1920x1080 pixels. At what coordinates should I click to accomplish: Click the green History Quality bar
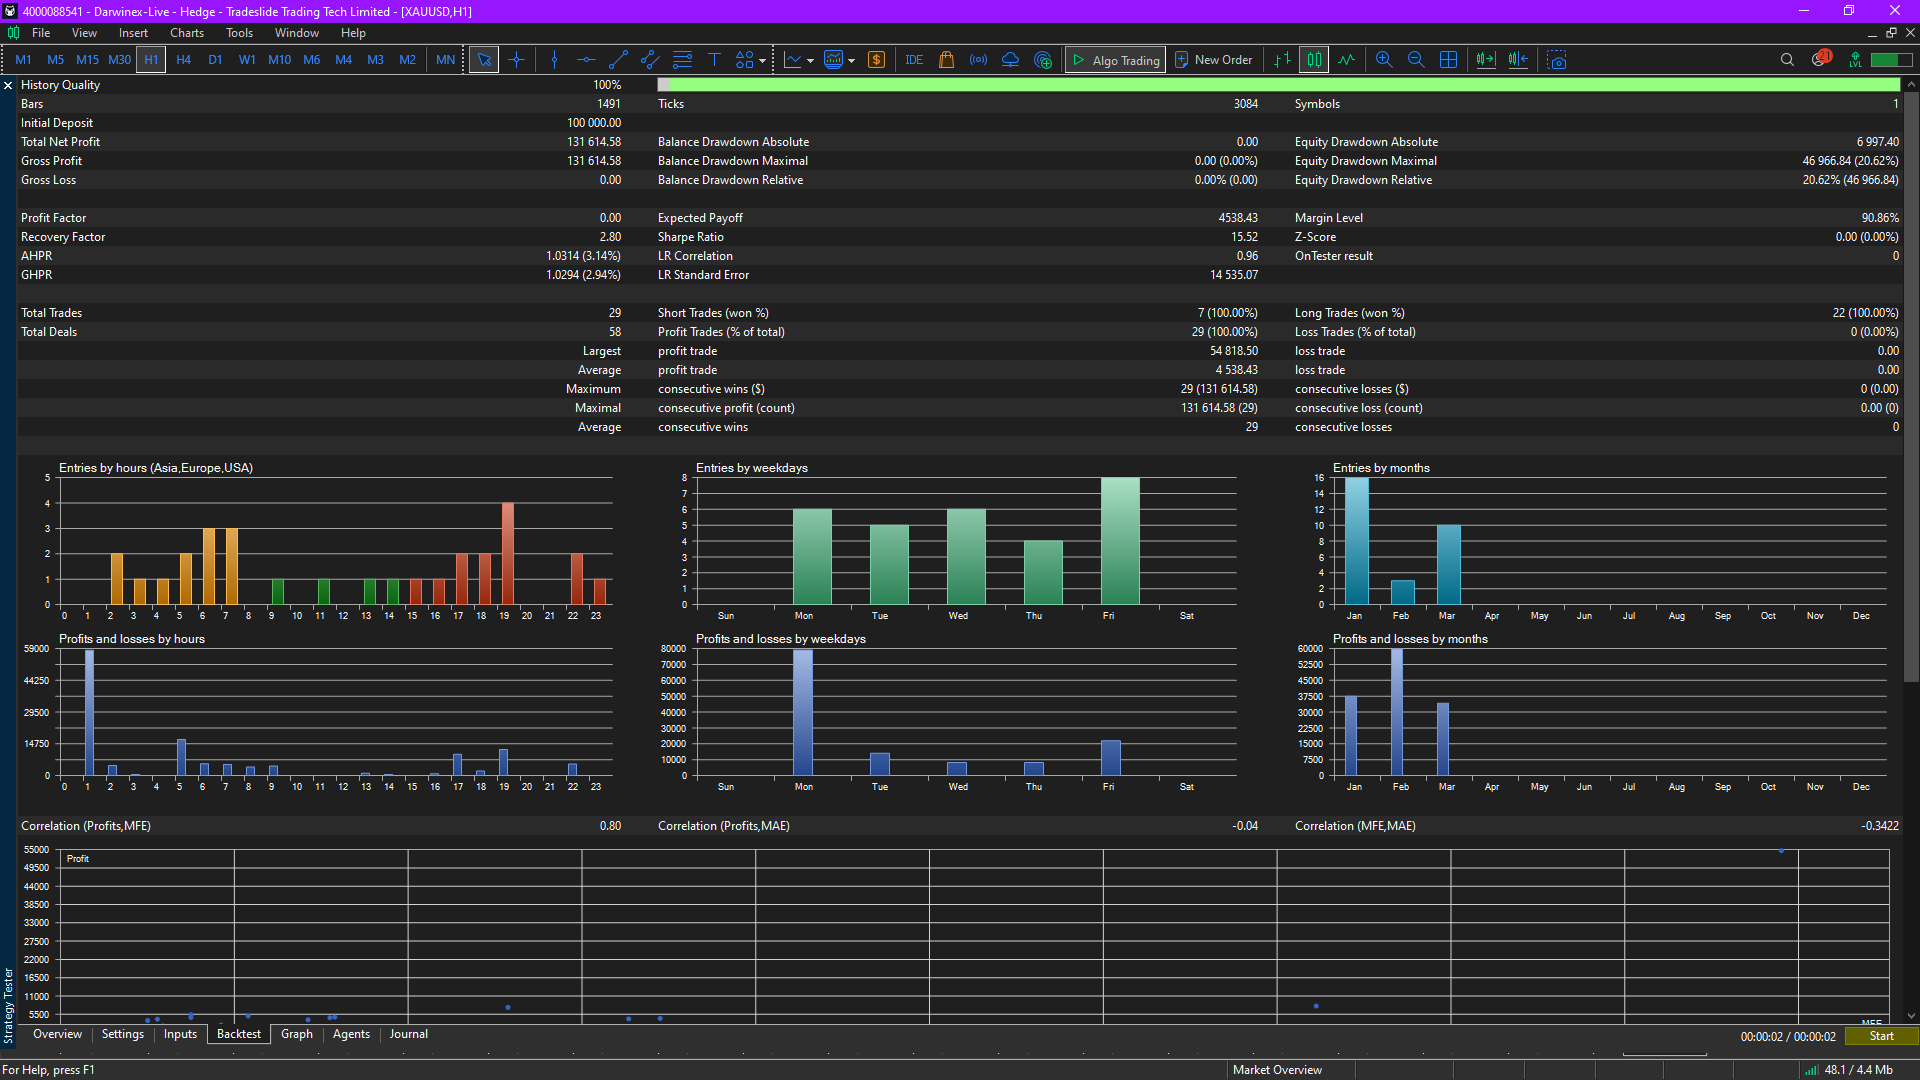click(x=1278, y=85)
